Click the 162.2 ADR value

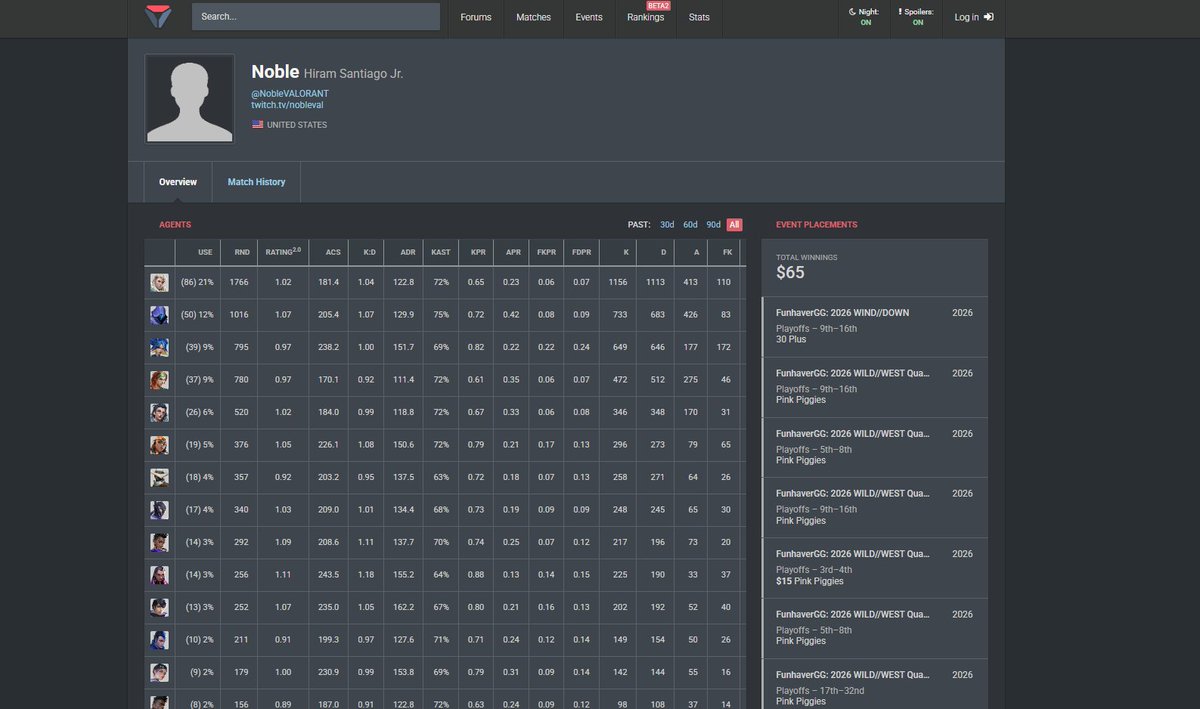[x=404, y=607]
